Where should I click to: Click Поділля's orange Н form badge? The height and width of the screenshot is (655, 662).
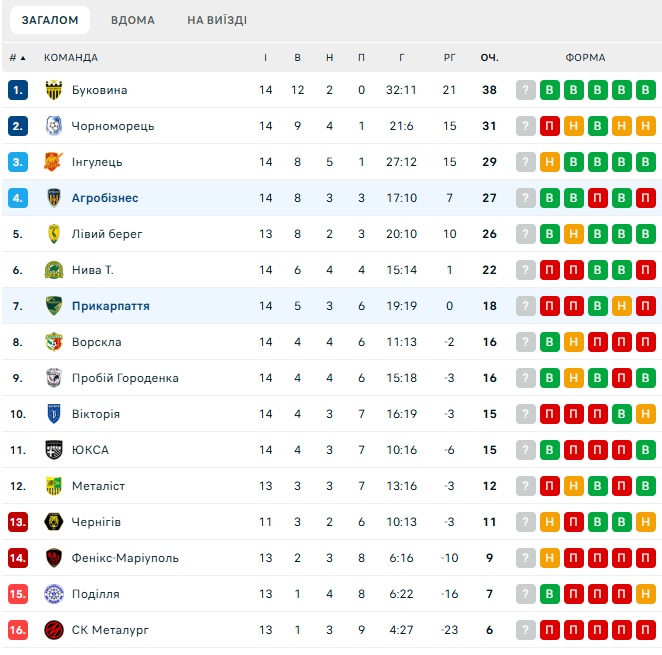click(x=646, y=594)
